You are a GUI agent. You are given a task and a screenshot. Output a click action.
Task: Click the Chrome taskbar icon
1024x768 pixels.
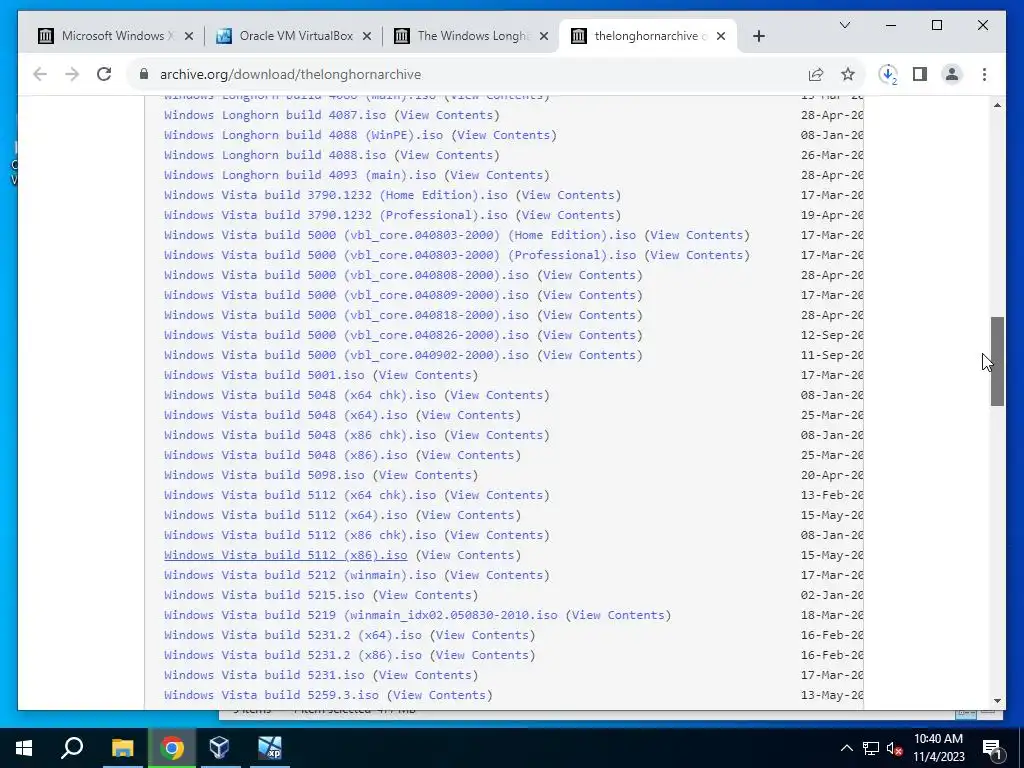coord(171,748)
